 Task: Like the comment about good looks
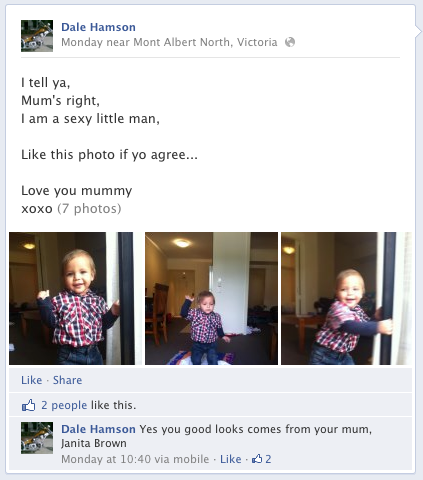(231, 459)
